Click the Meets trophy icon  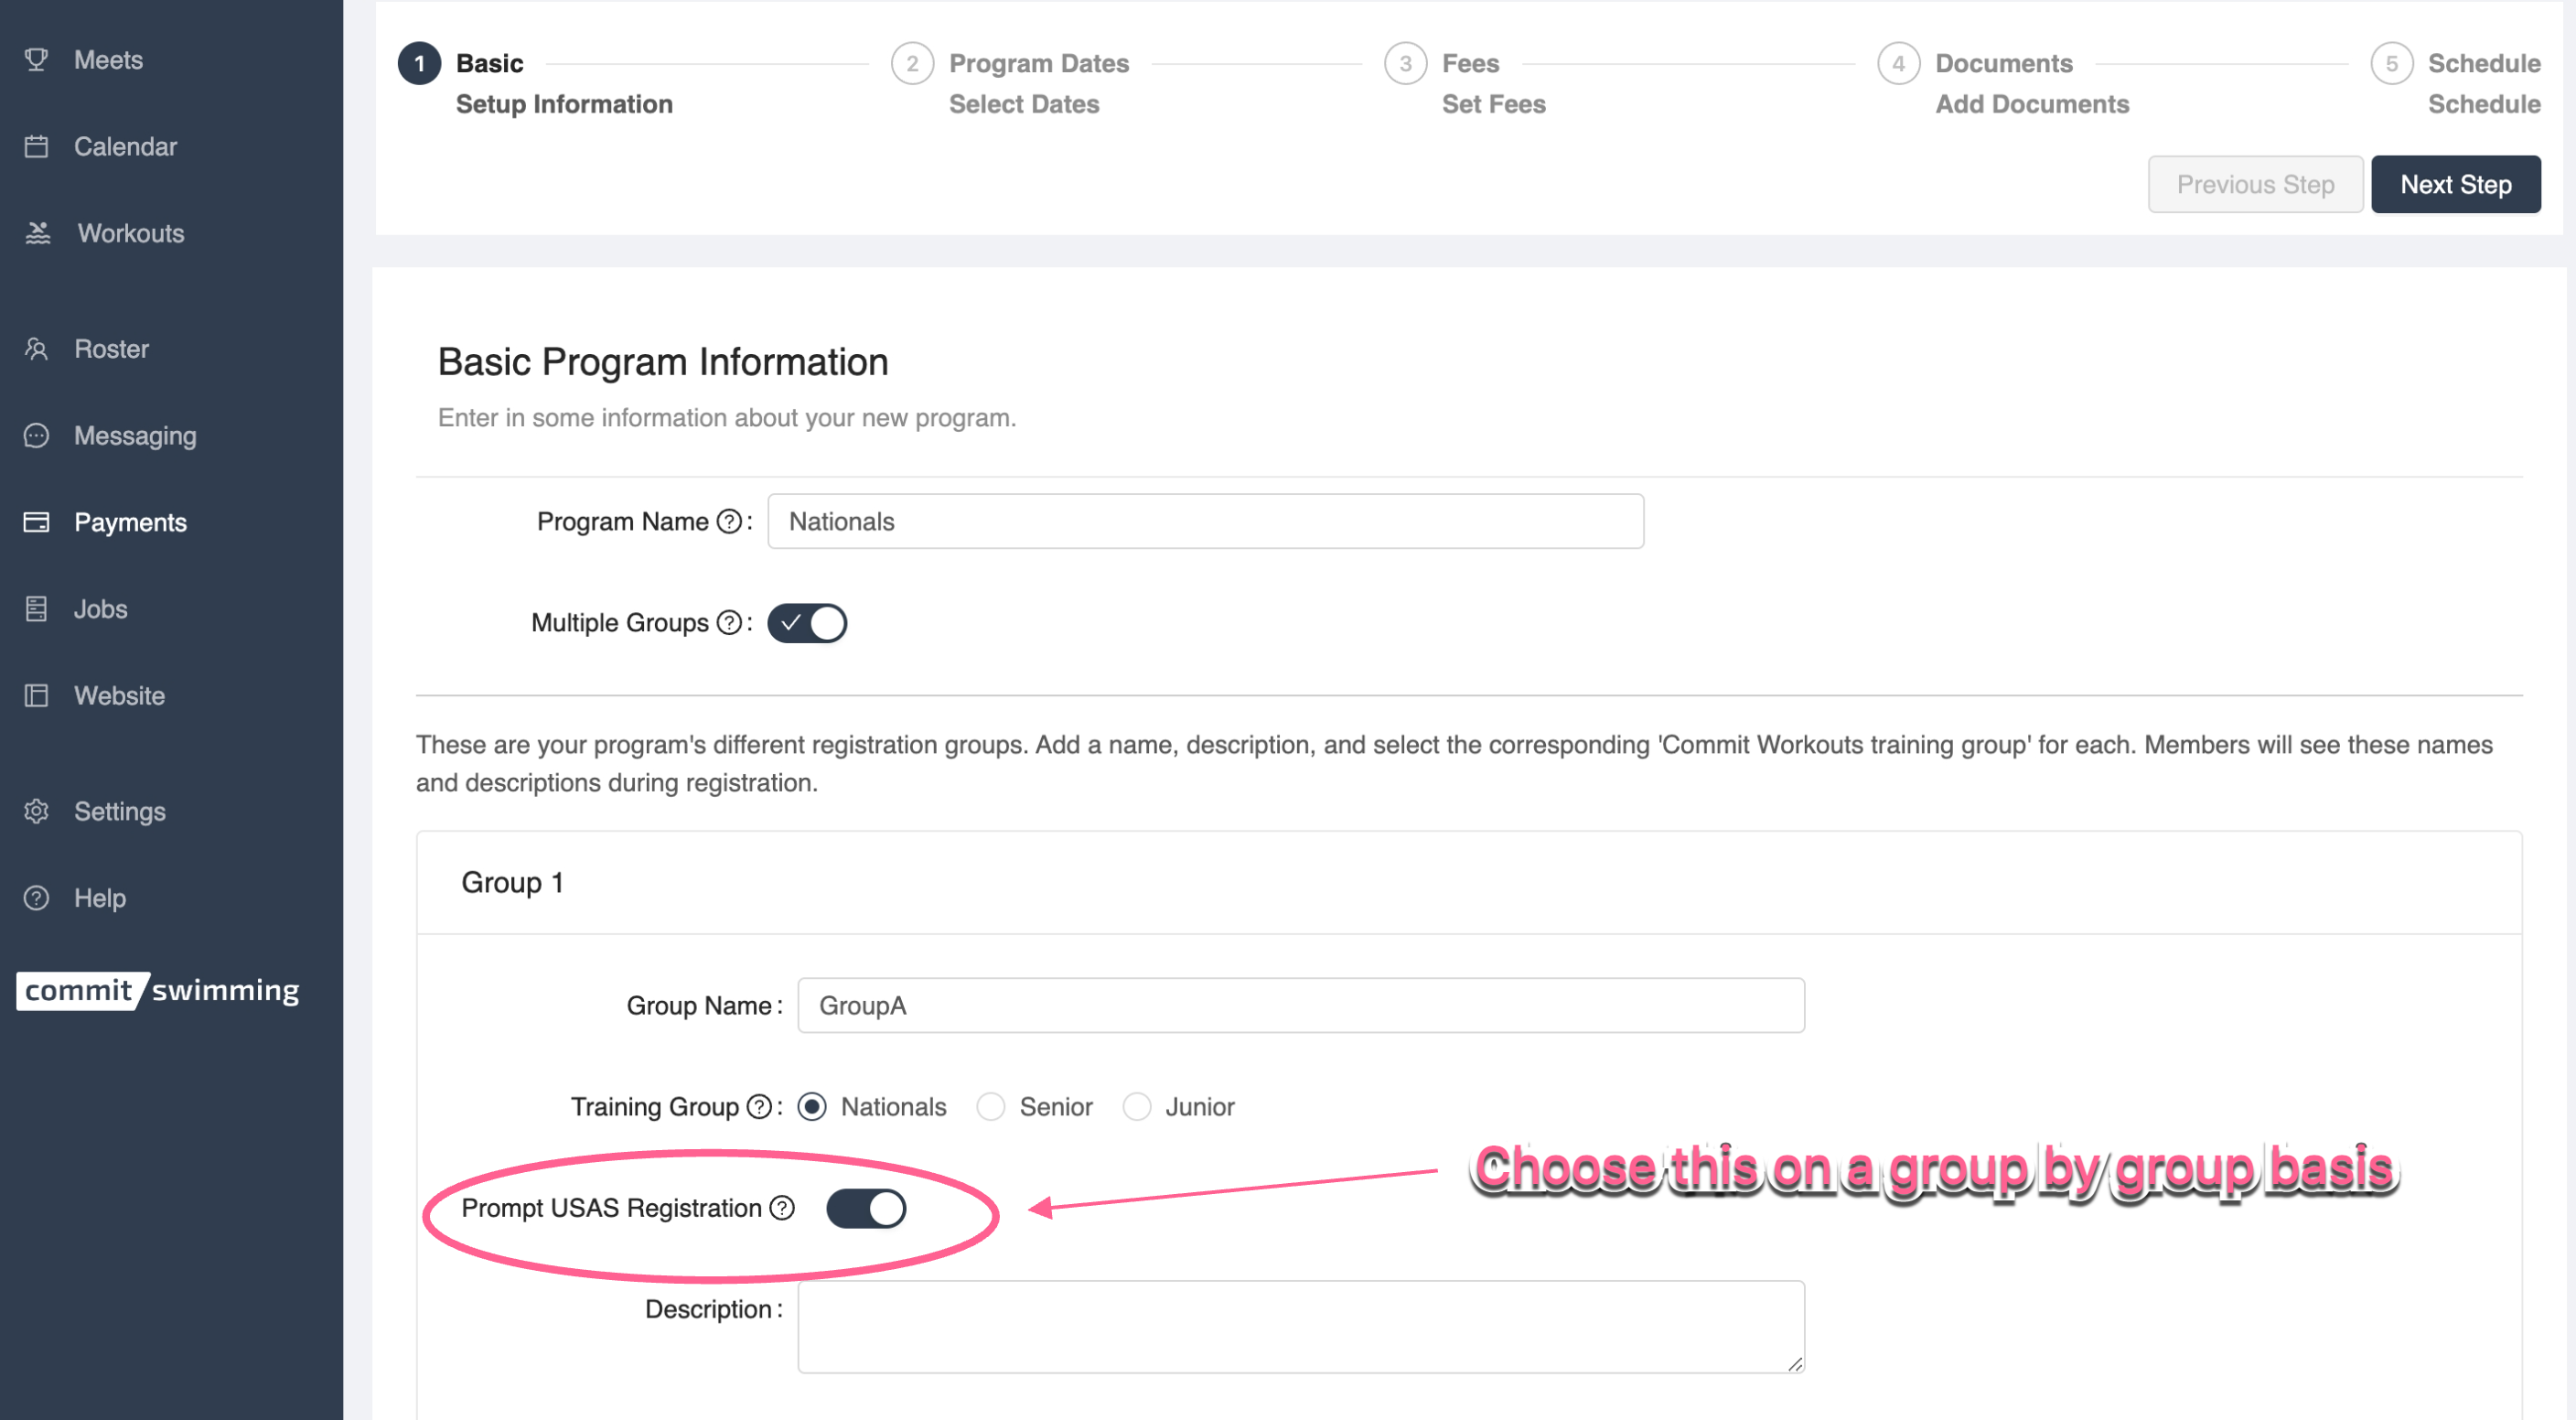click(x=37, y=60)
